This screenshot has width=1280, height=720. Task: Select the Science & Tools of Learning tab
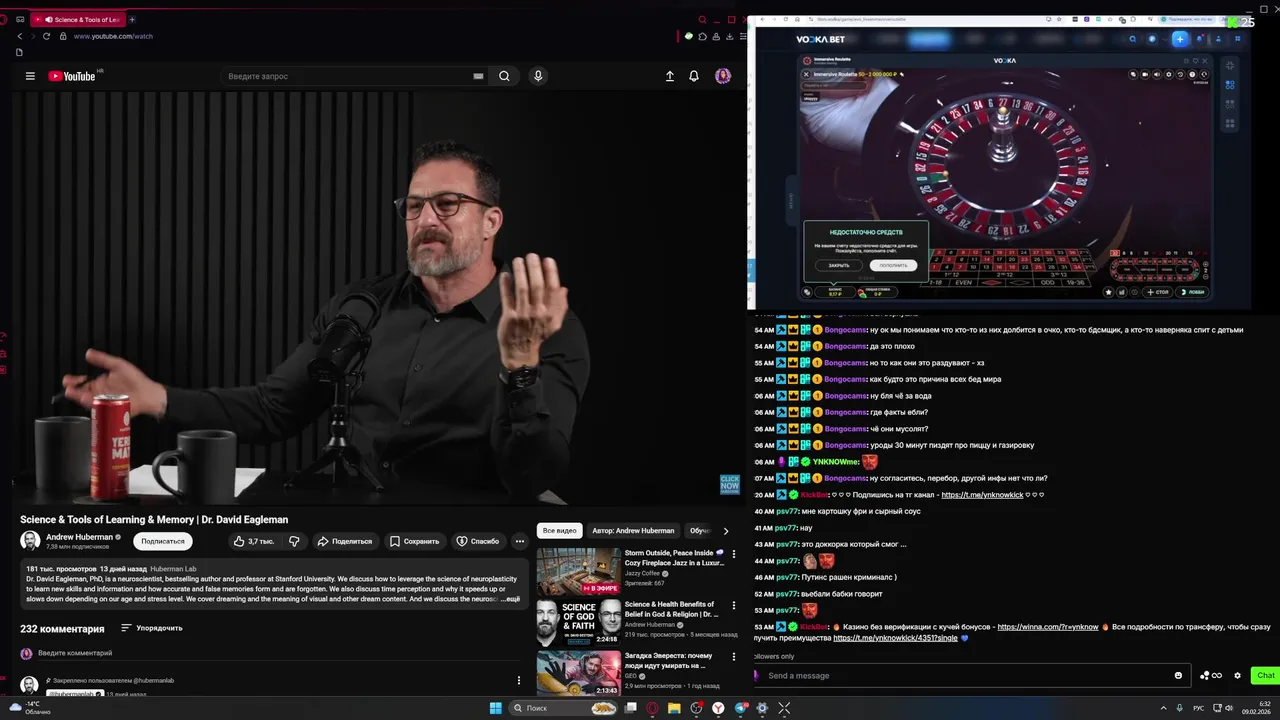(x=77, y=19)
